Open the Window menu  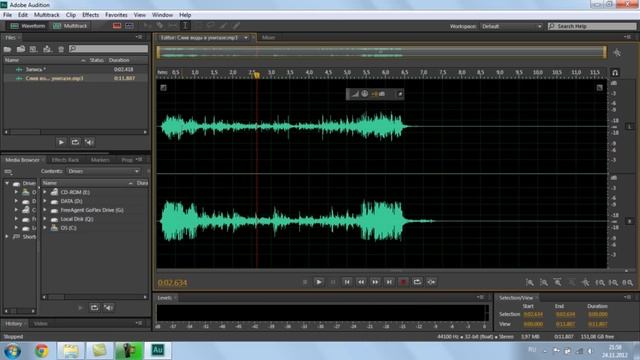162,15
